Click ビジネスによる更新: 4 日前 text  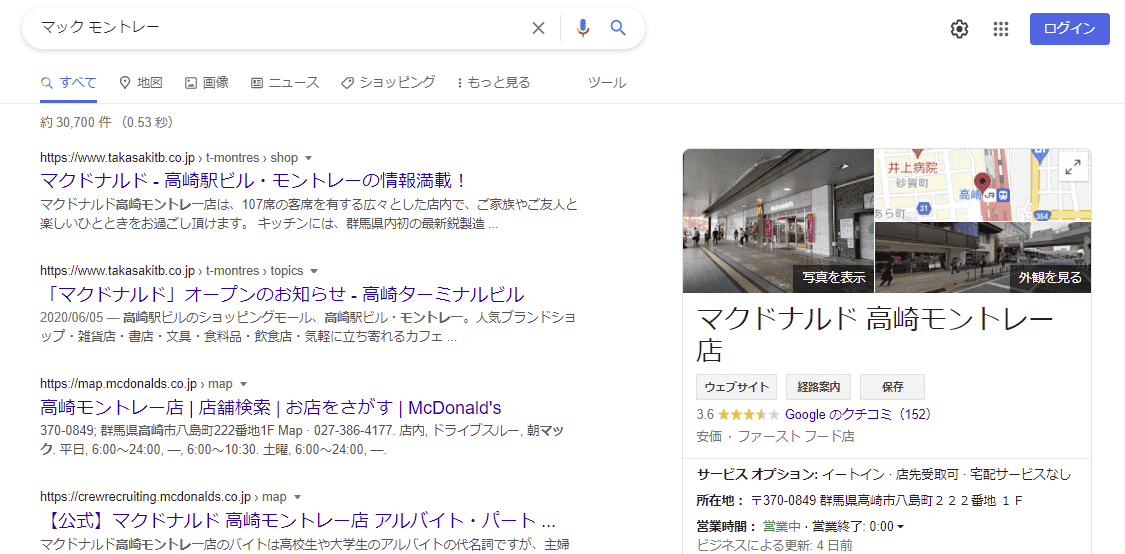click(774, 545)
